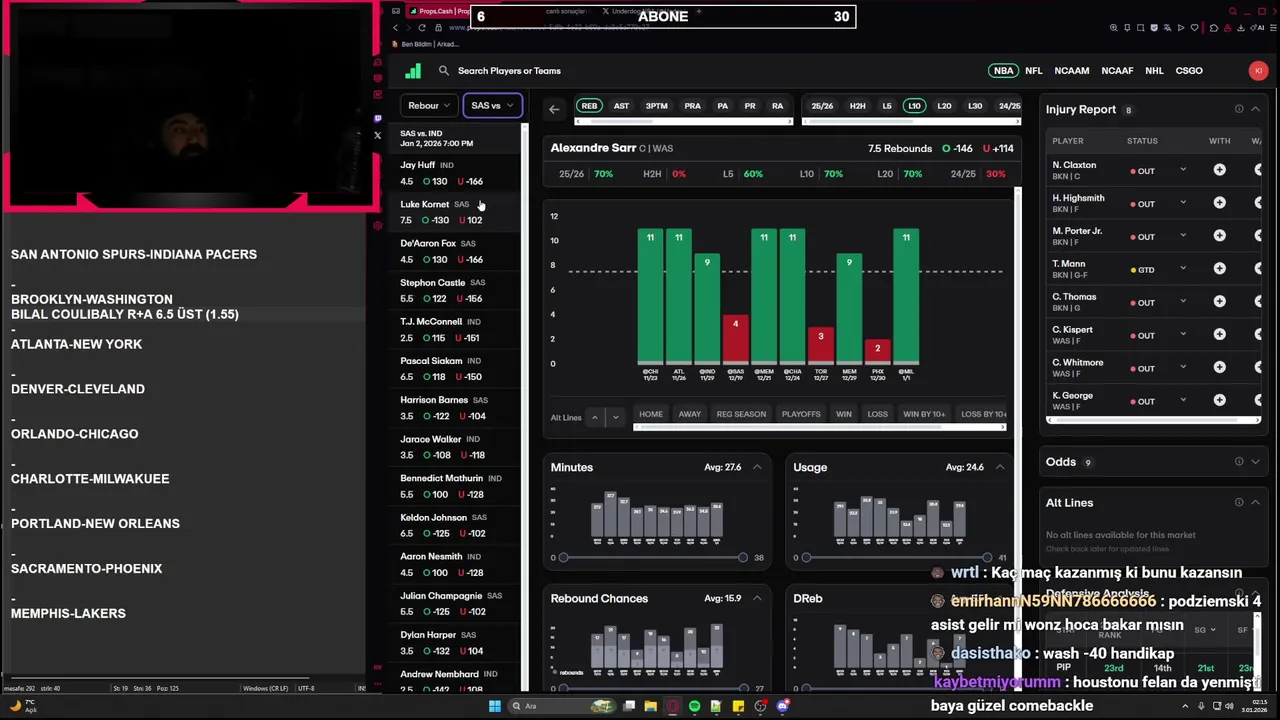Raise alt line with up chevron

coord(595,417)
